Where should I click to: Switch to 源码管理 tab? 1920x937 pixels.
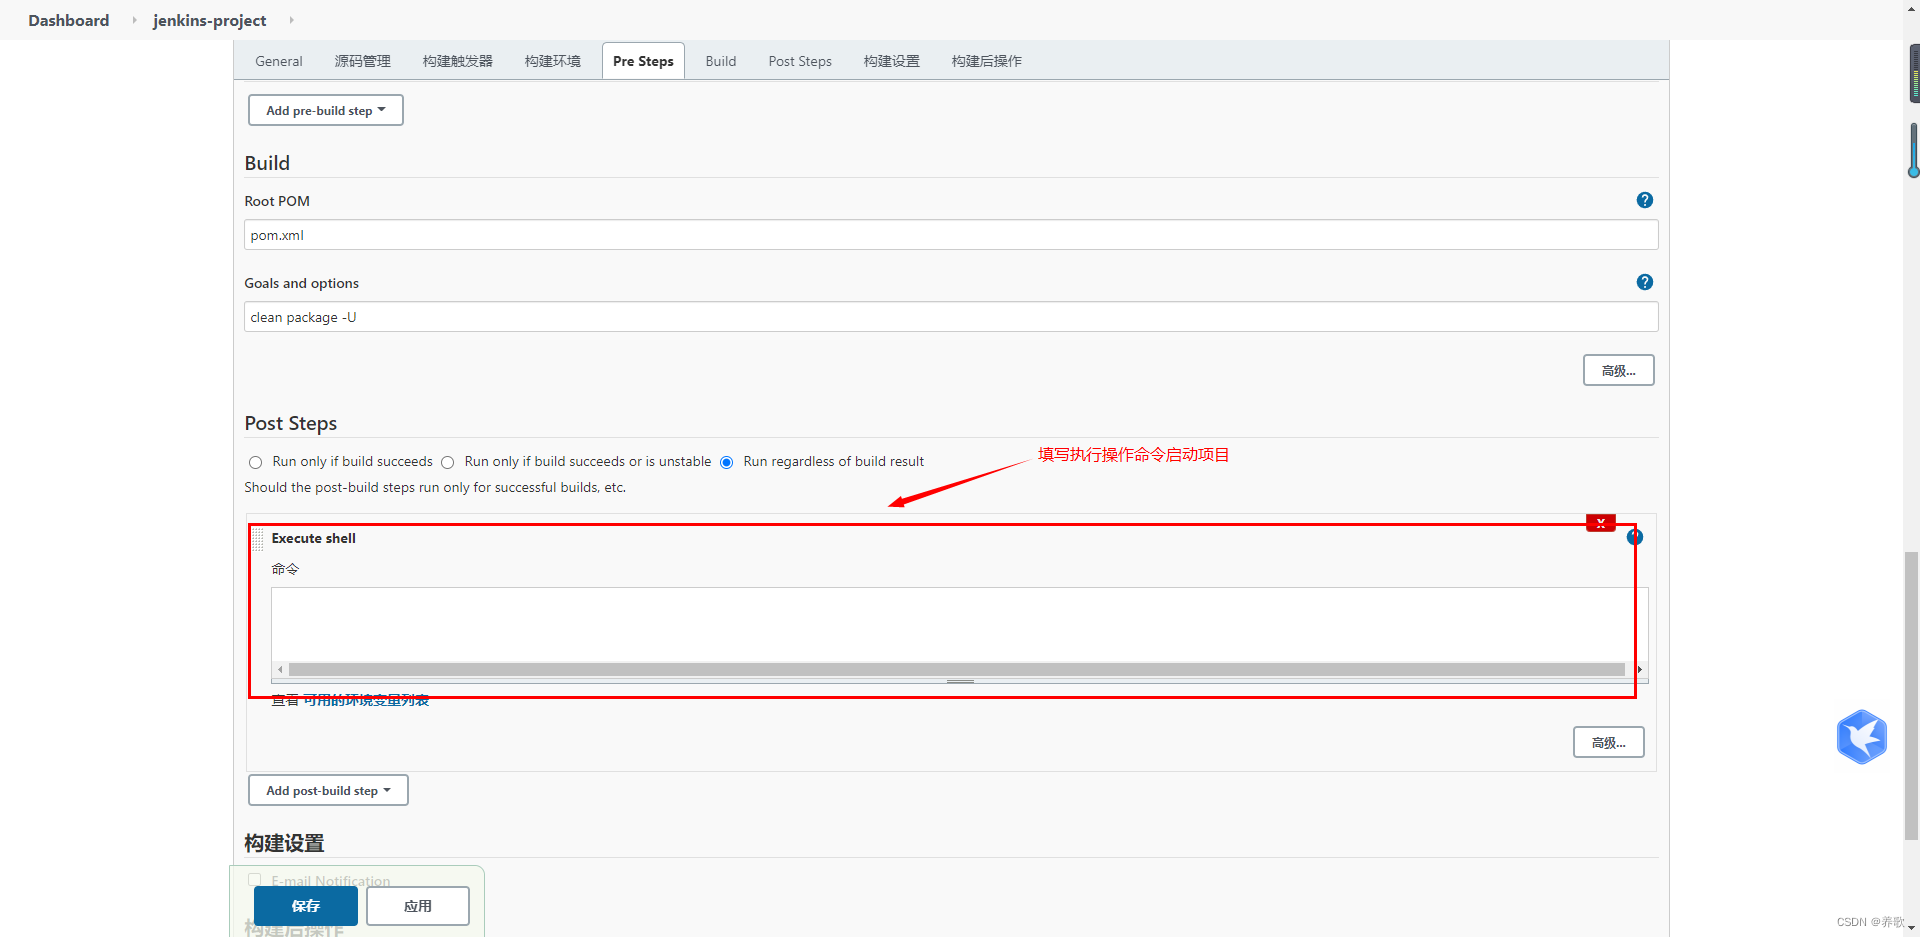pos(363,61)
